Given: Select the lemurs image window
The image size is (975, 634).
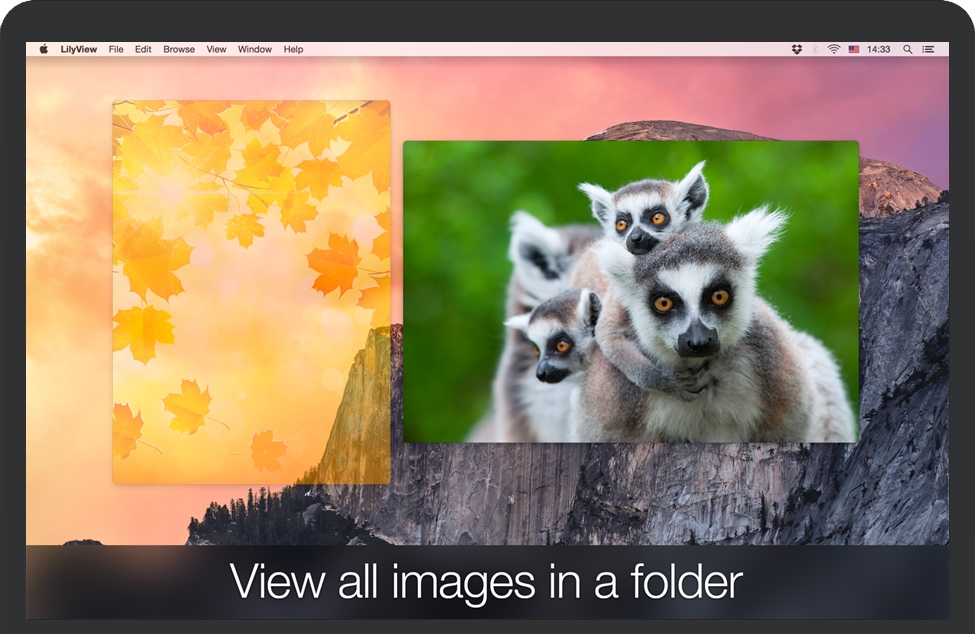Looking at the screenshot, I should point(631,292).
